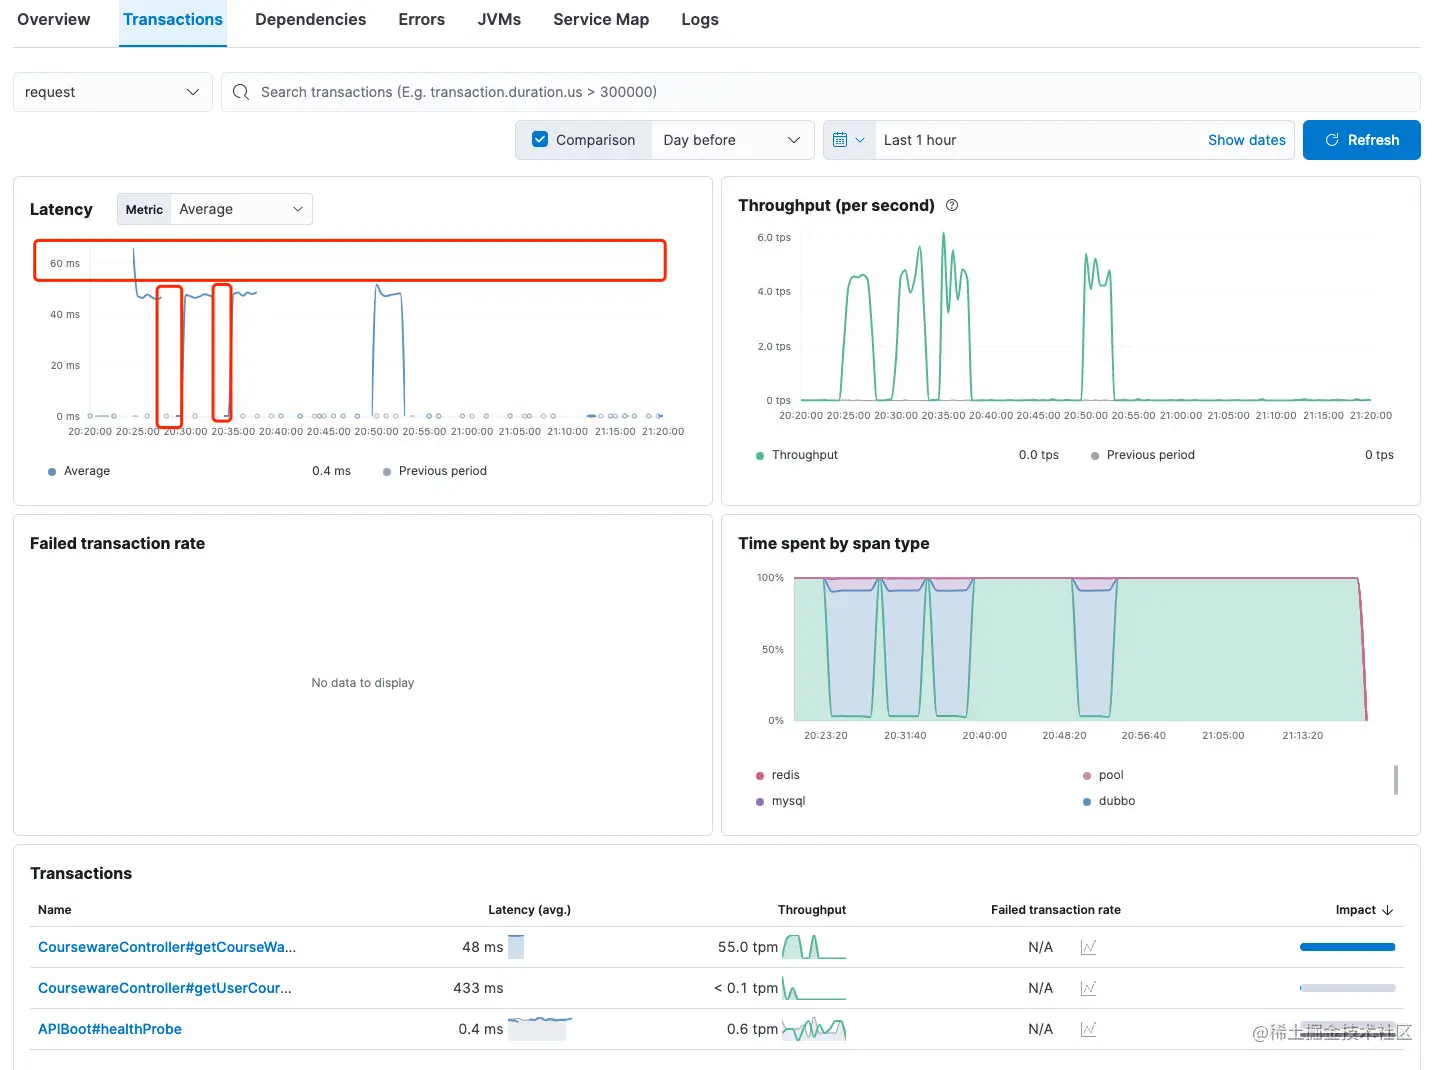
Task: Click the Show dates link
Action: [x=1247, y=140]
